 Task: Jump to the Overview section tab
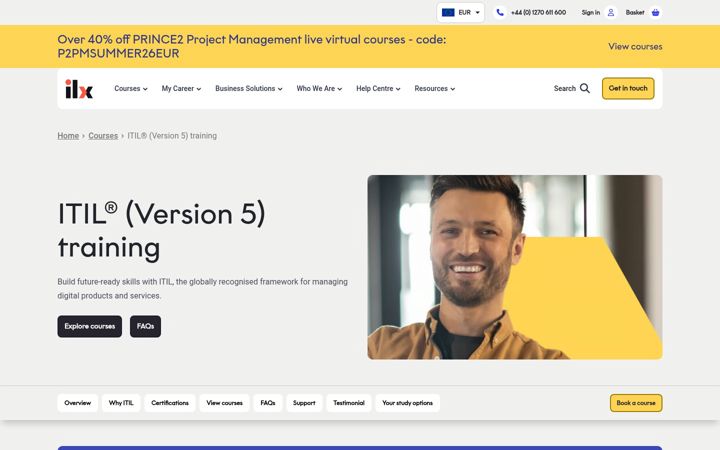[78, 403]
